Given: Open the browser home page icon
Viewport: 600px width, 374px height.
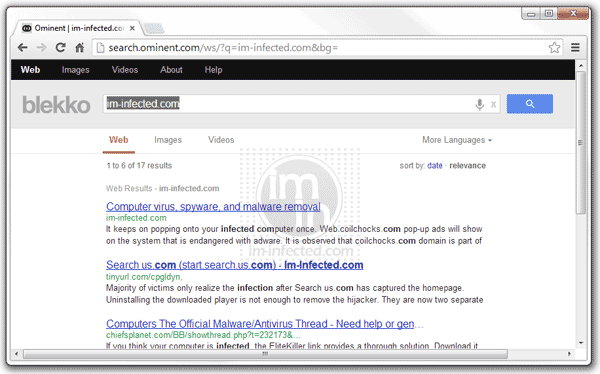Looking at the screenshot, I should click(80, 47).
